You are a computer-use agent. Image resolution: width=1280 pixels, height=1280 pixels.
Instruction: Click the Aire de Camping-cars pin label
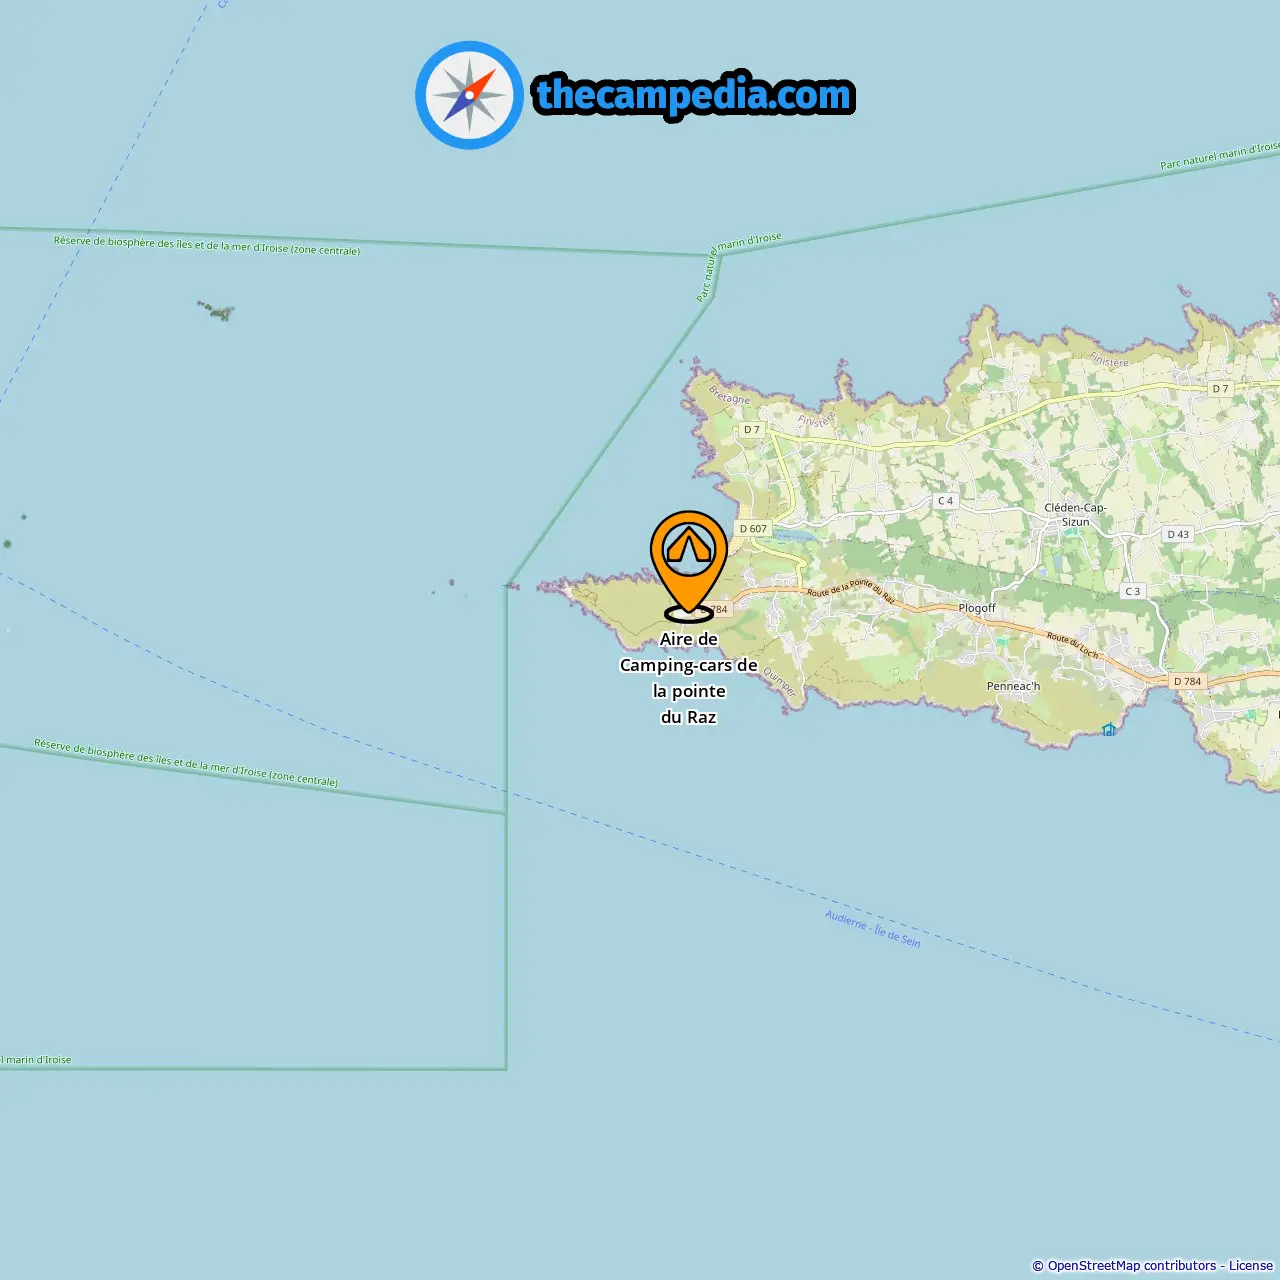(x=689, y=678)
